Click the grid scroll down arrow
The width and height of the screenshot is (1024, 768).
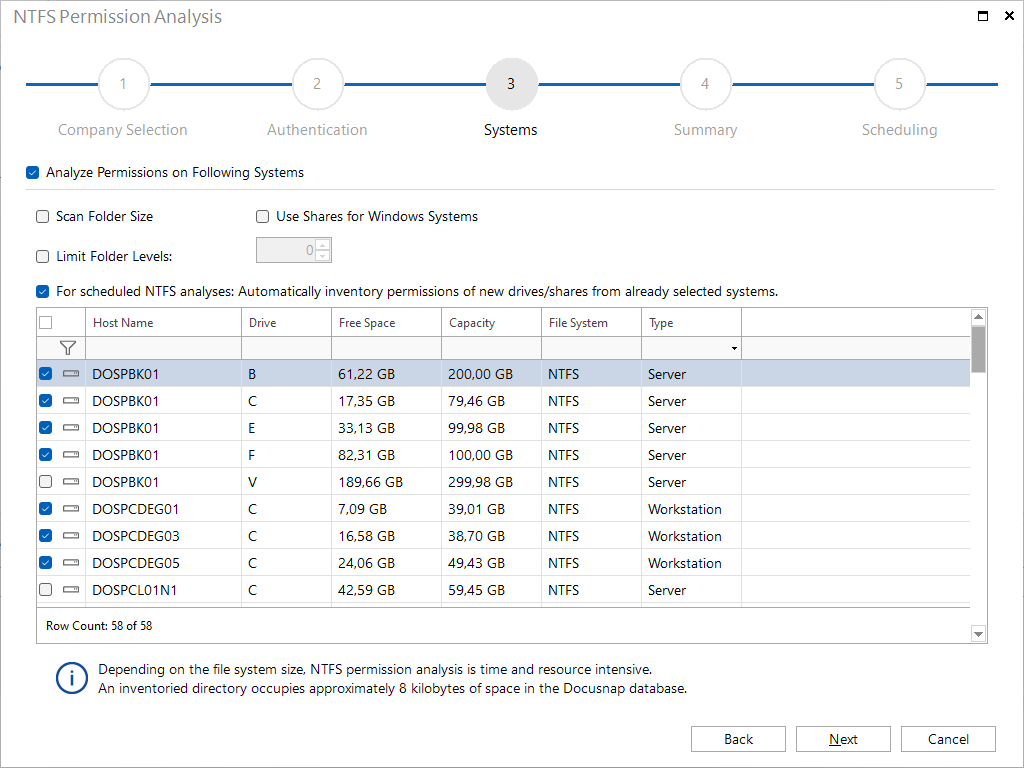(978, 633)
